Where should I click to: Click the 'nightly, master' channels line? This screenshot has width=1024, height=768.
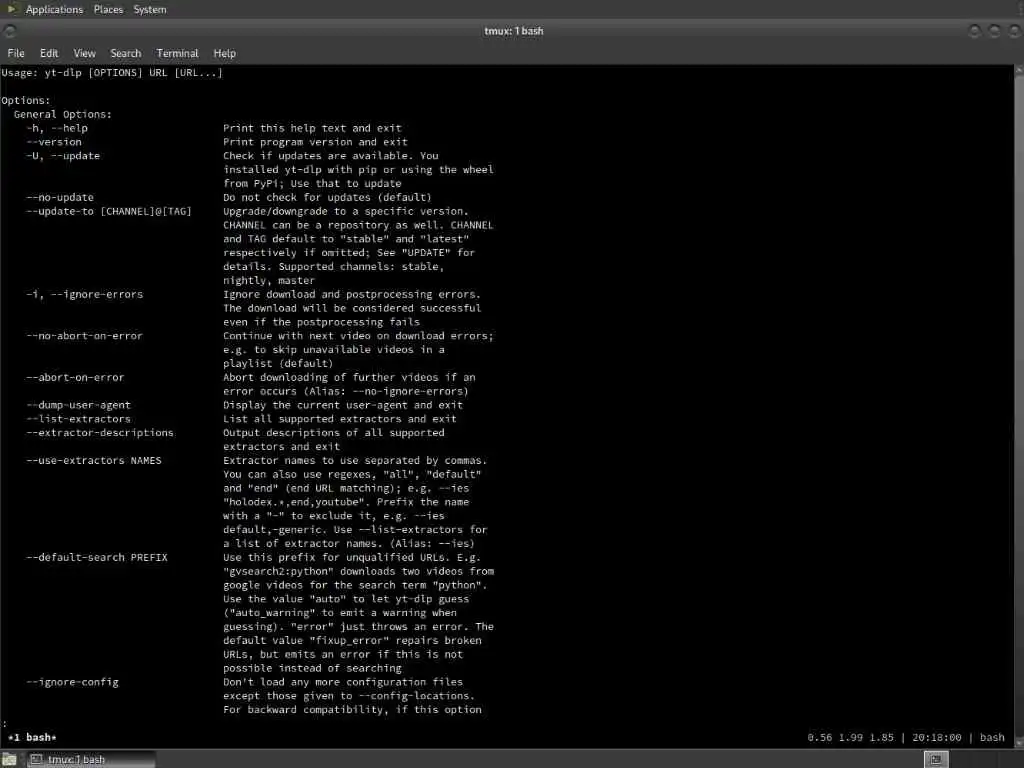269,280
